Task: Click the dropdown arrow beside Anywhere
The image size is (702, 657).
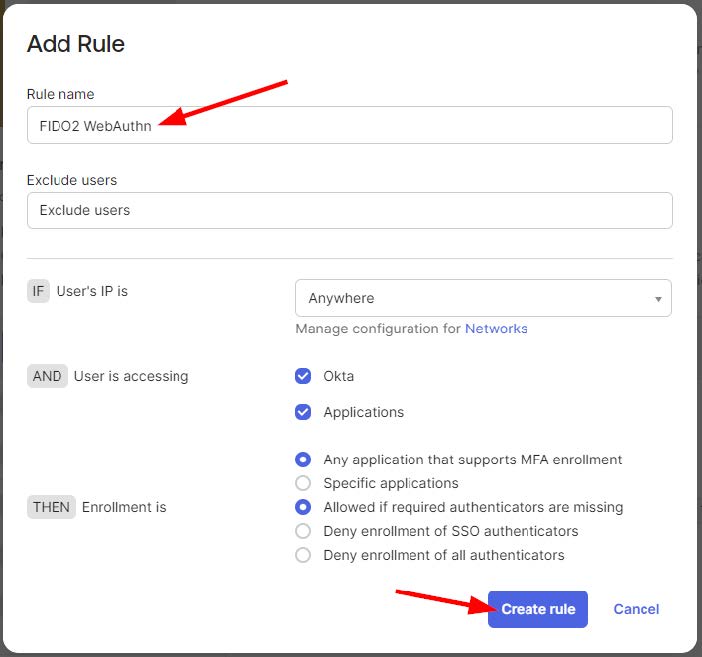Action: click(657, 298)
